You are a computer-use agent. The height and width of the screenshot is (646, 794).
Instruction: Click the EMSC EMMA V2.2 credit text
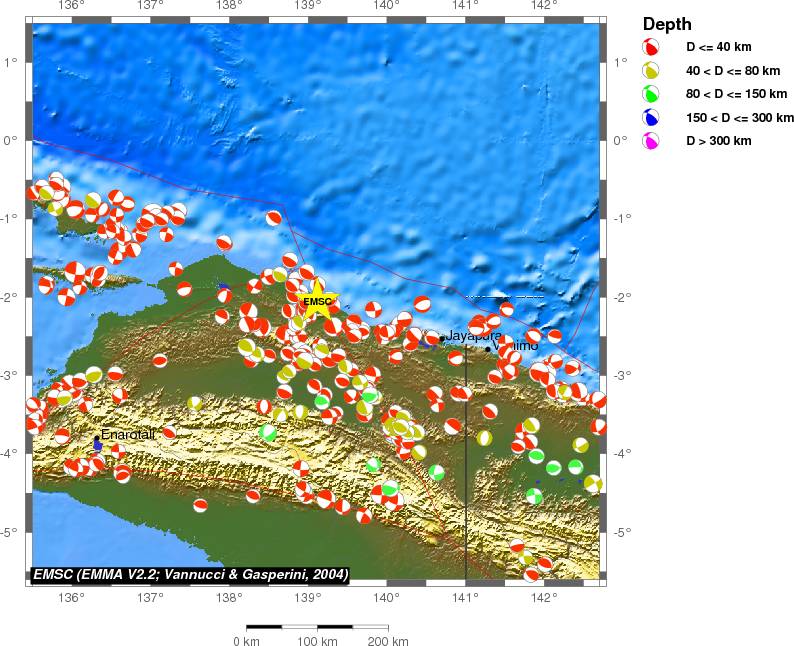click(x=190, y=574)
